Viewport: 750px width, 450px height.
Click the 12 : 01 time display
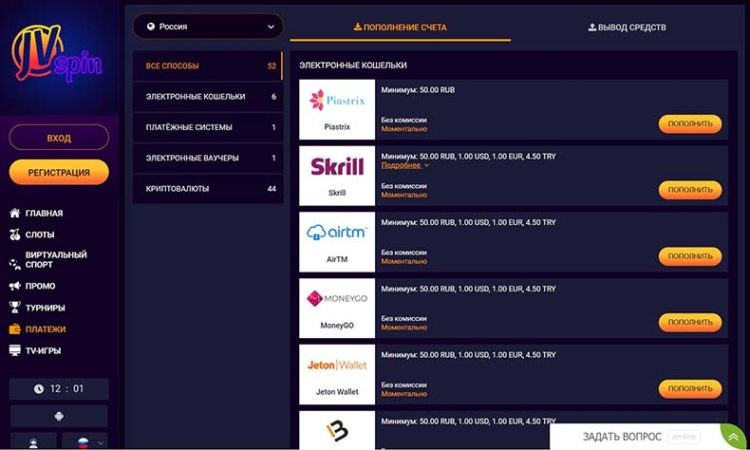click(x=67, y=389)
